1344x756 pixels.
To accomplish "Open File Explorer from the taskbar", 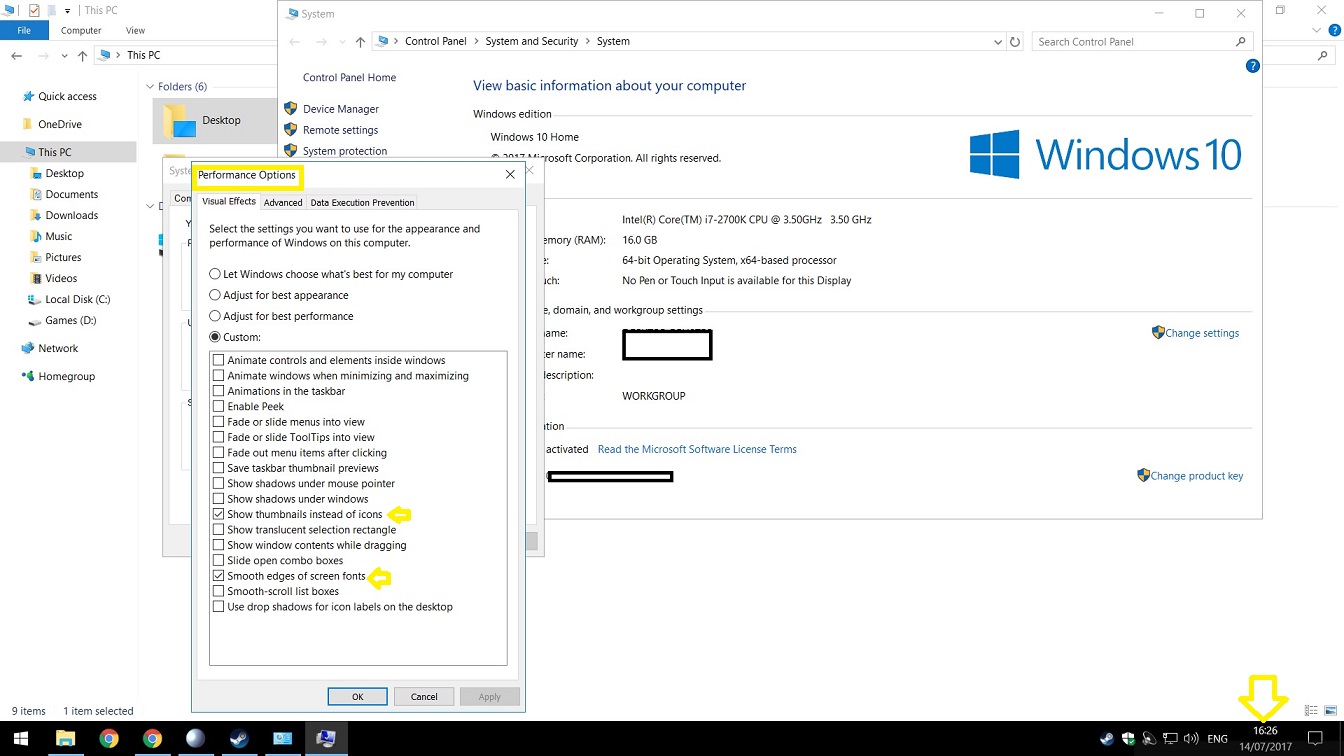I will point(65,739).
